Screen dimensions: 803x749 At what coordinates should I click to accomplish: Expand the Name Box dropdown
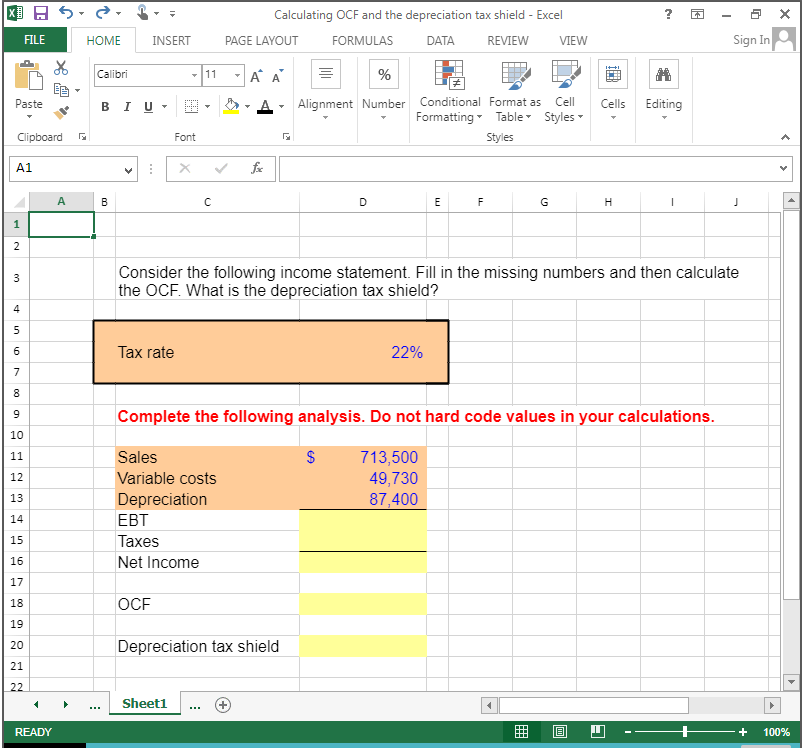point(129,169)
